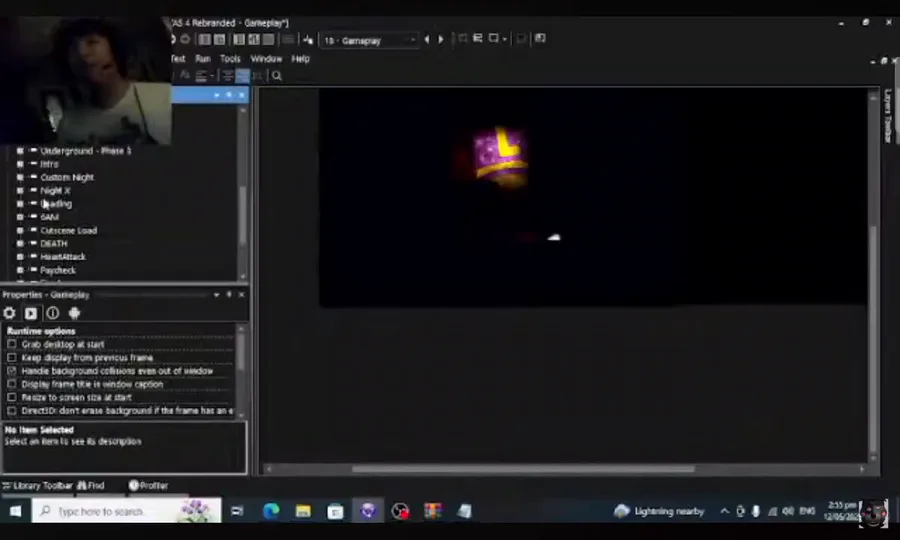900x540 pixels.
Task: Select Paycheck frame in tree
Action: click(57, 270)
